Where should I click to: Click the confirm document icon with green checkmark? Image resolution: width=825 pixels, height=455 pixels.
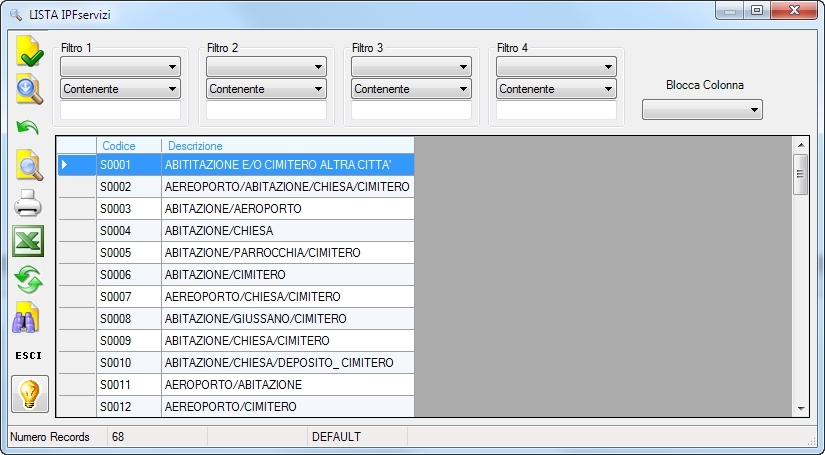coord(29,52)
